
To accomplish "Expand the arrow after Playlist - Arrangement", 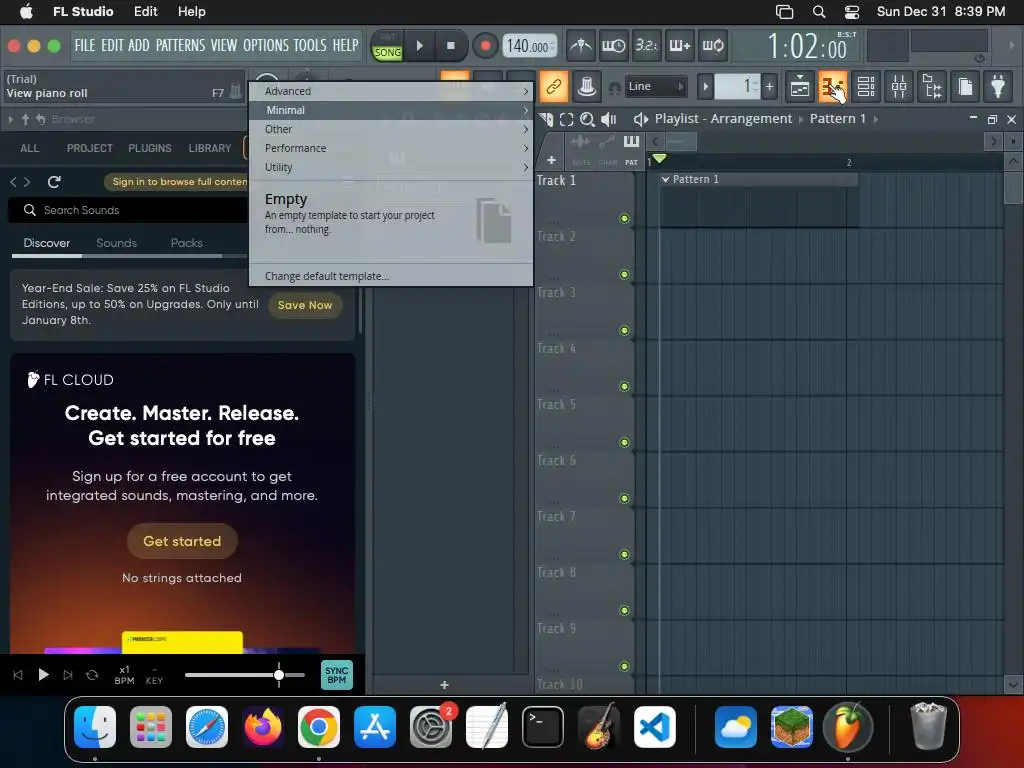I will coord(801,120).
